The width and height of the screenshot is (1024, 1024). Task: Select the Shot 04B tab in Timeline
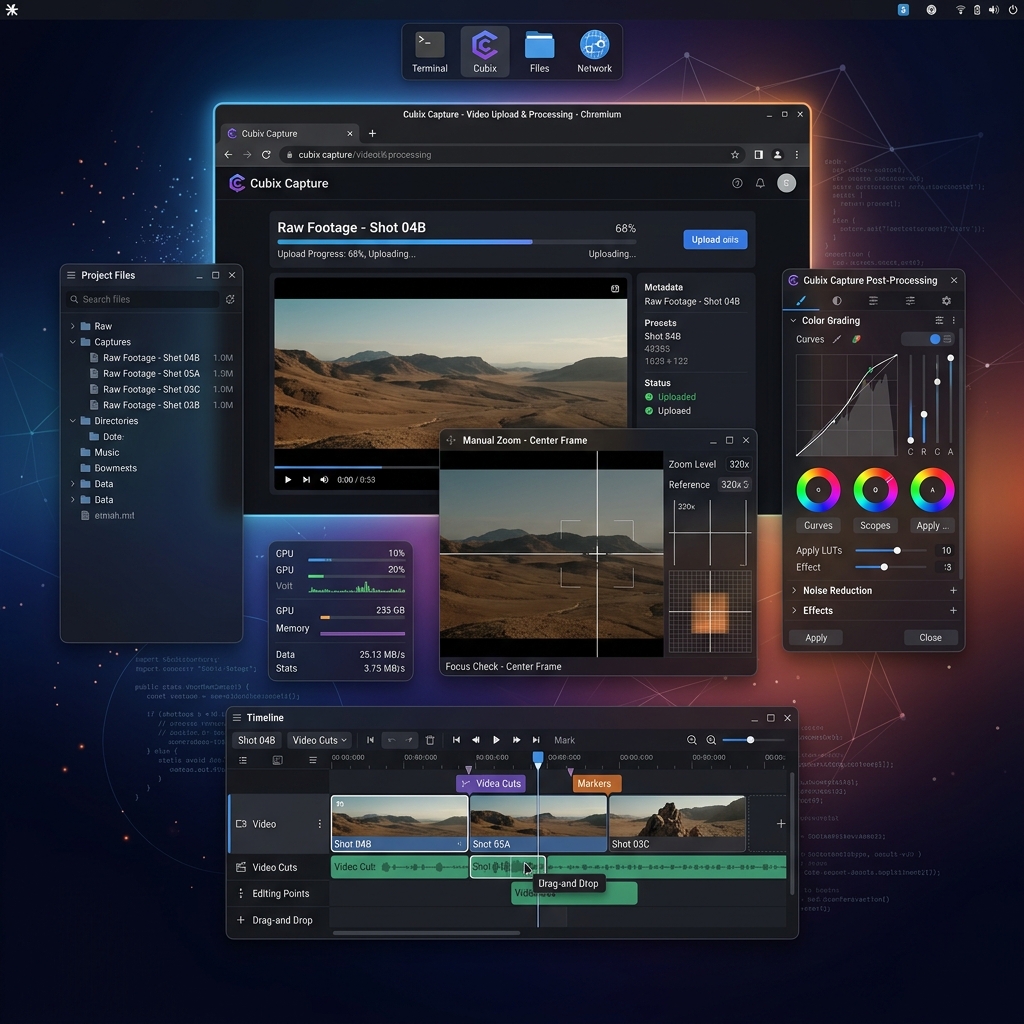[257, 740]
